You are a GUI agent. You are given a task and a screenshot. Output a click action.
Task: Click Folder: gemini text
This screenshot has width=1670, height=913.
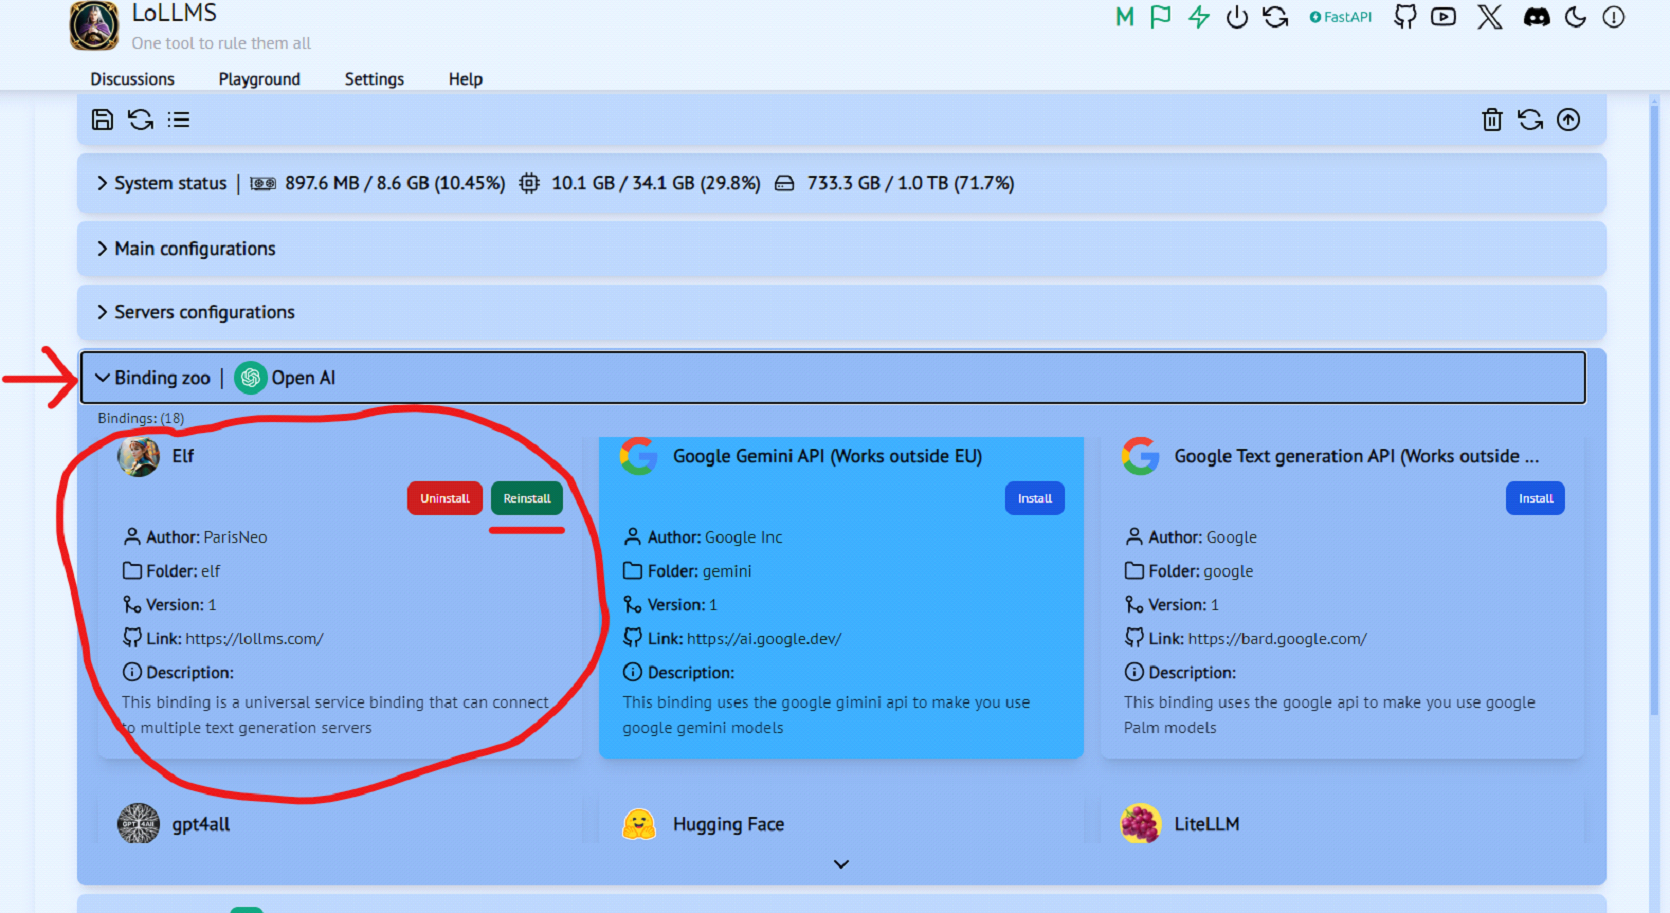coord(699,571)
